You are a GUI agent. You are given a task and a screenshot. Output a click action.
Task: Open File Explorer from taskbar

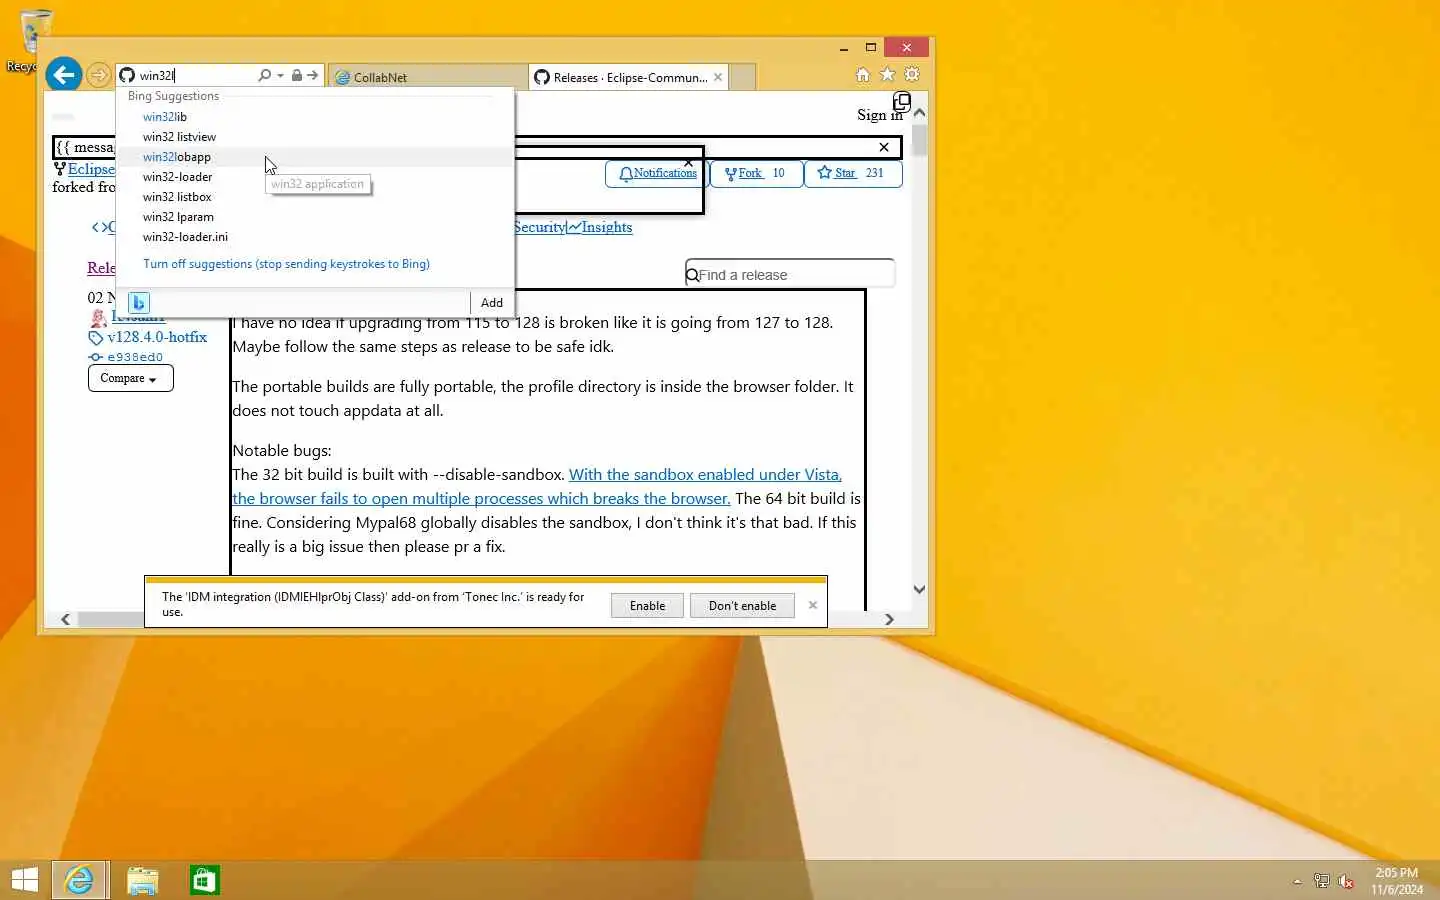coord(142,880)
